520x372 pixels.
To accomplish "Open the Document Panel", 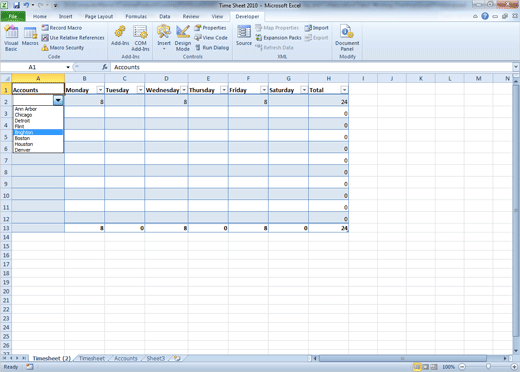I will 347,38.
